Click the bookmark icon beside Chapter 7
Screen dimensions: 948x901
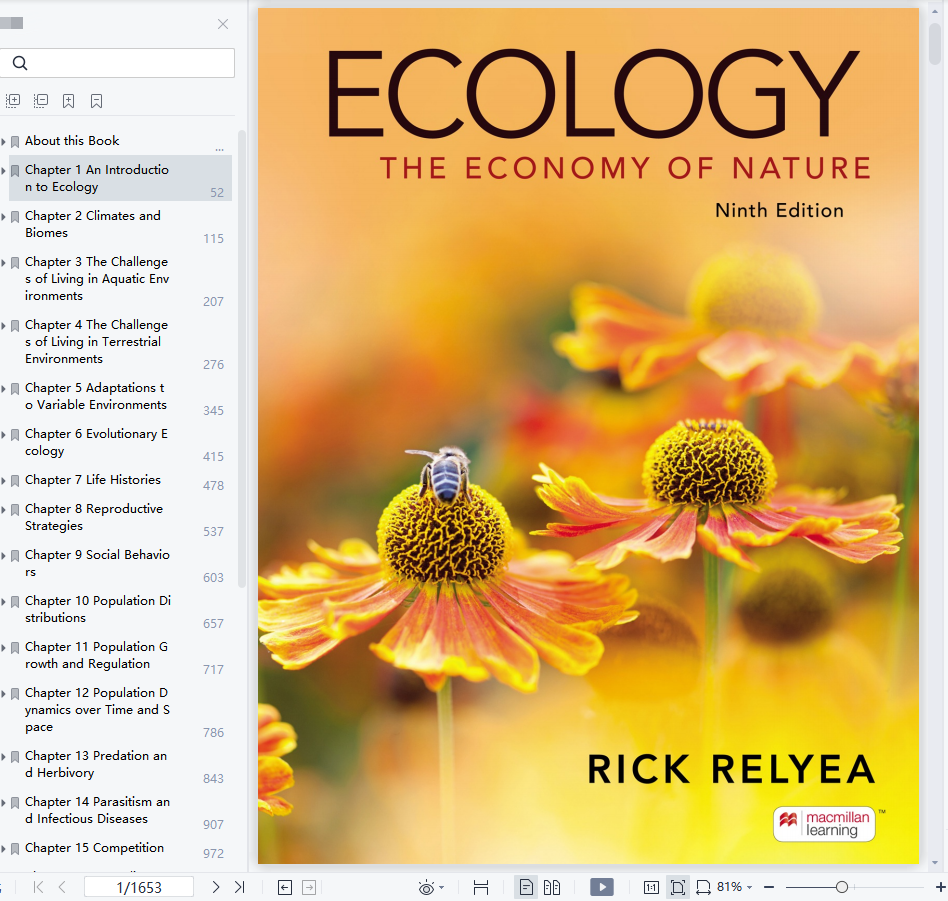15,481
